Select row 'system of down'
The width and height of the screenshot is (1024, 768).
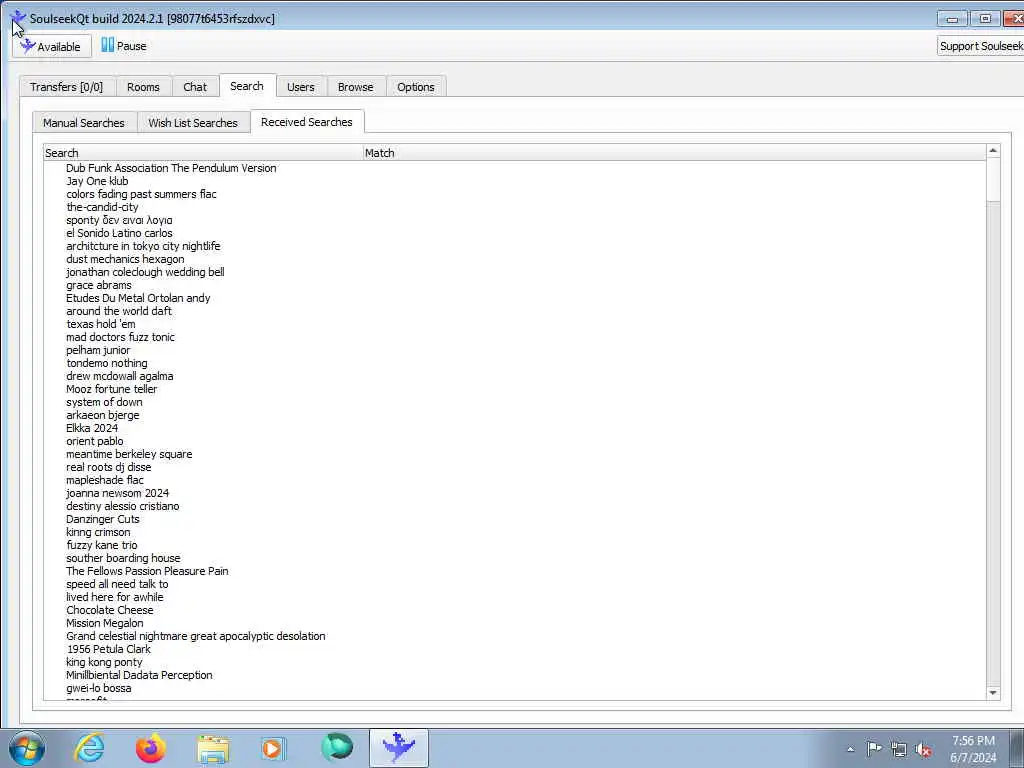coord(104,402)
